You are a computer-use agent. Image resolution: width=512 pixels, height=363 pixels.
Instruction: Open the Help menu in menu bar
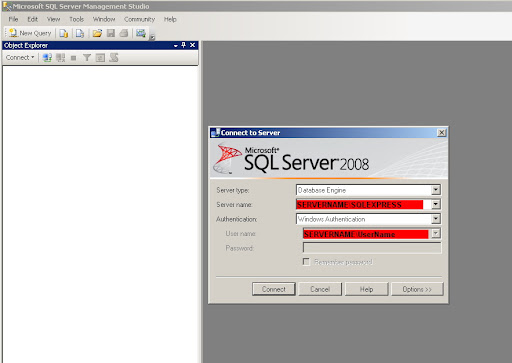170,19
